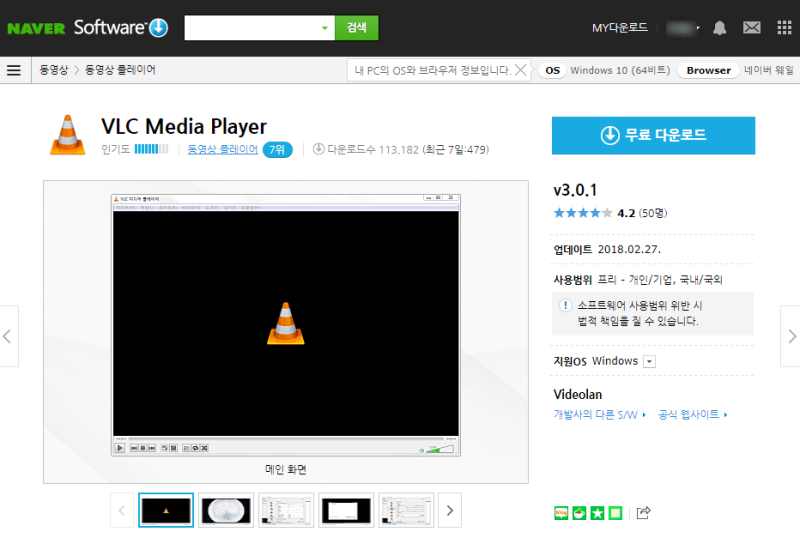Add to Naver bookmarks star icon
Image resolution: width=800 pixels, height=544 pixels.
click(597, 513)
